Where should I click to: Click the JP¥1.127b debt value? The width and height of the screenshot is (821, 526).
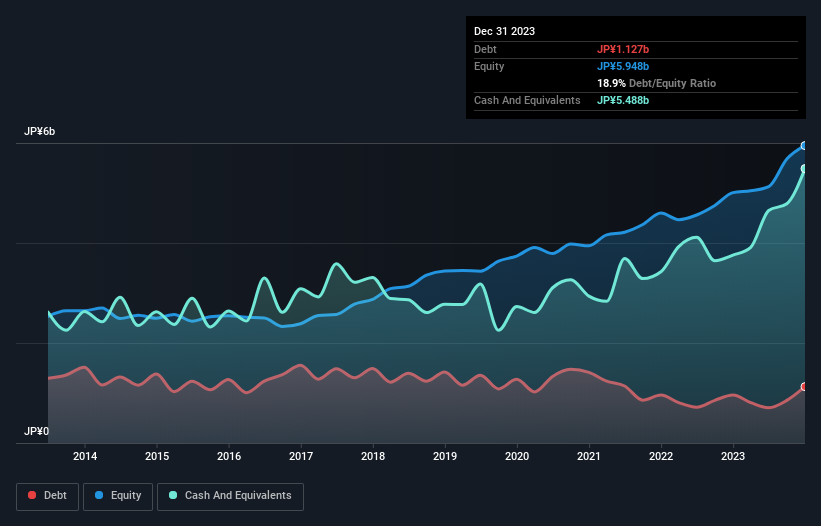point(623,49)
